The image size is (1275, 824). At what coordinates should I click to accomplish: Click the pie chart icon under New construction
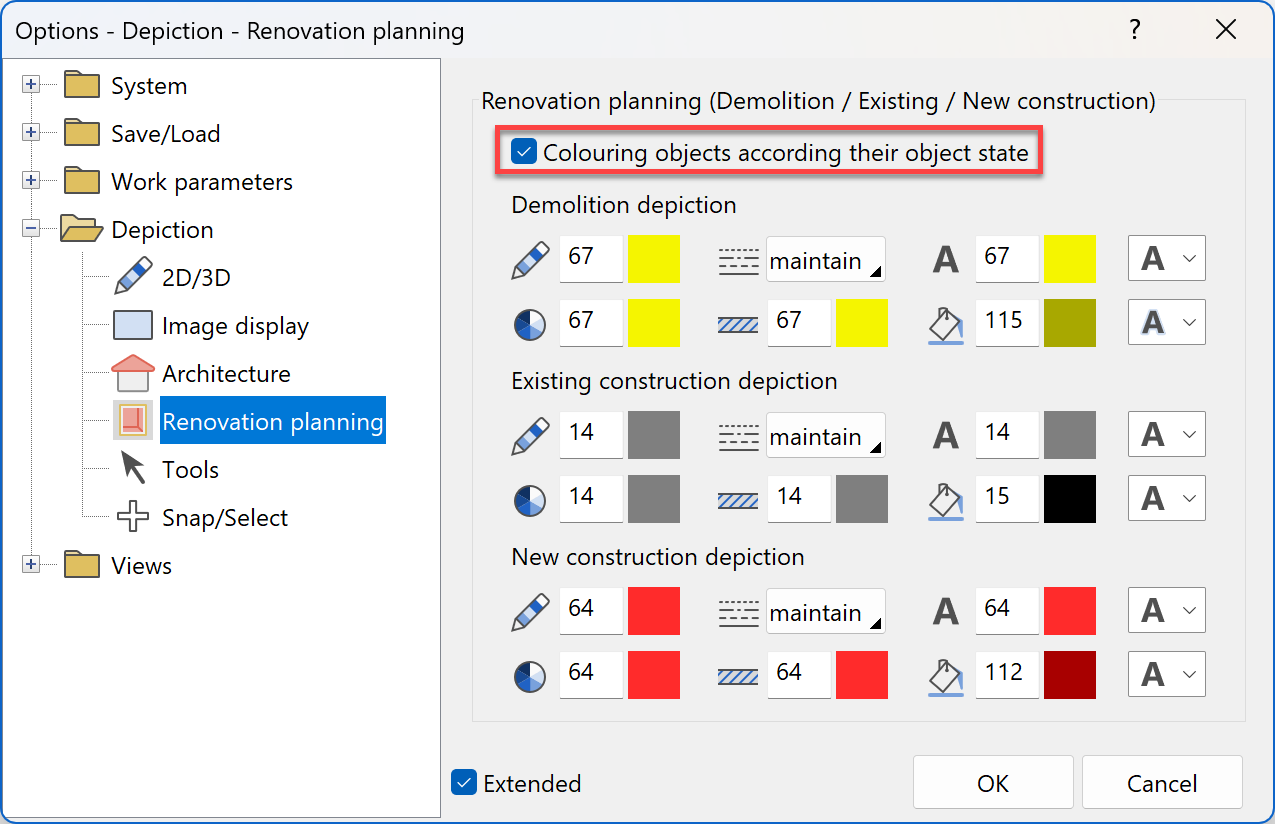tap(530, 675)
